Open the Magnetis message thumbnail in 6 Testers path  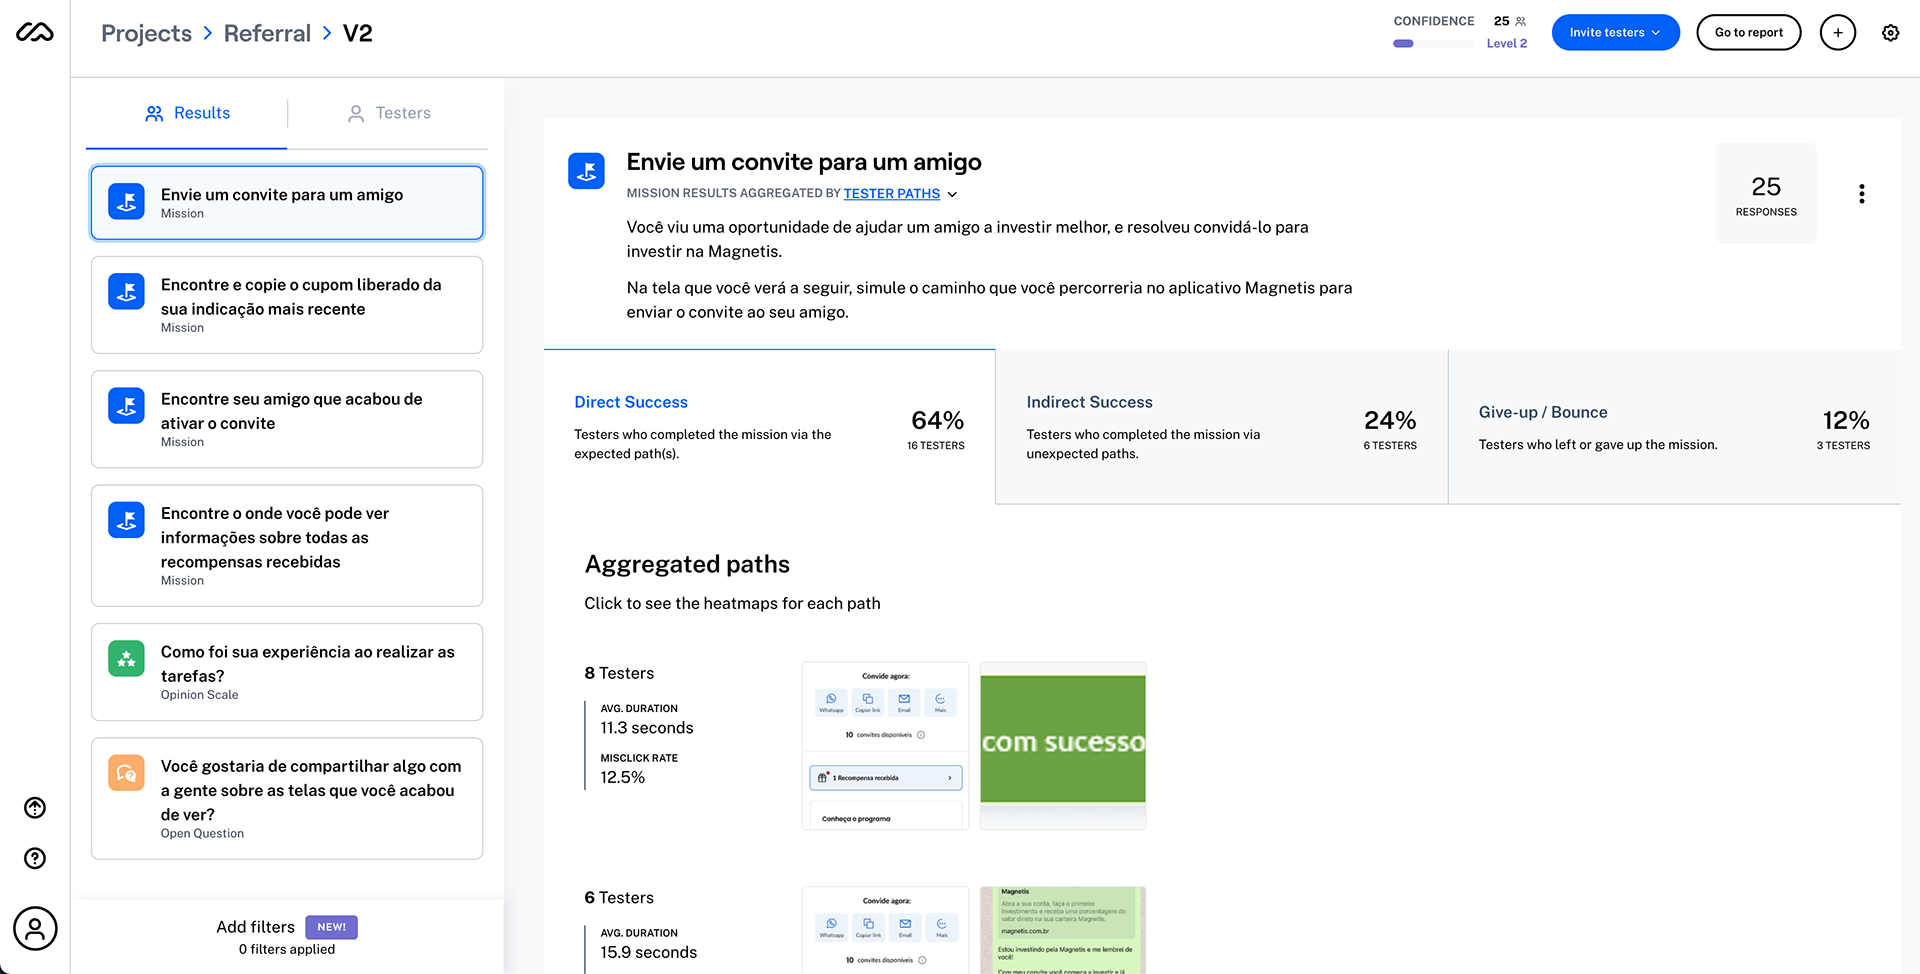pos(1063,930)
